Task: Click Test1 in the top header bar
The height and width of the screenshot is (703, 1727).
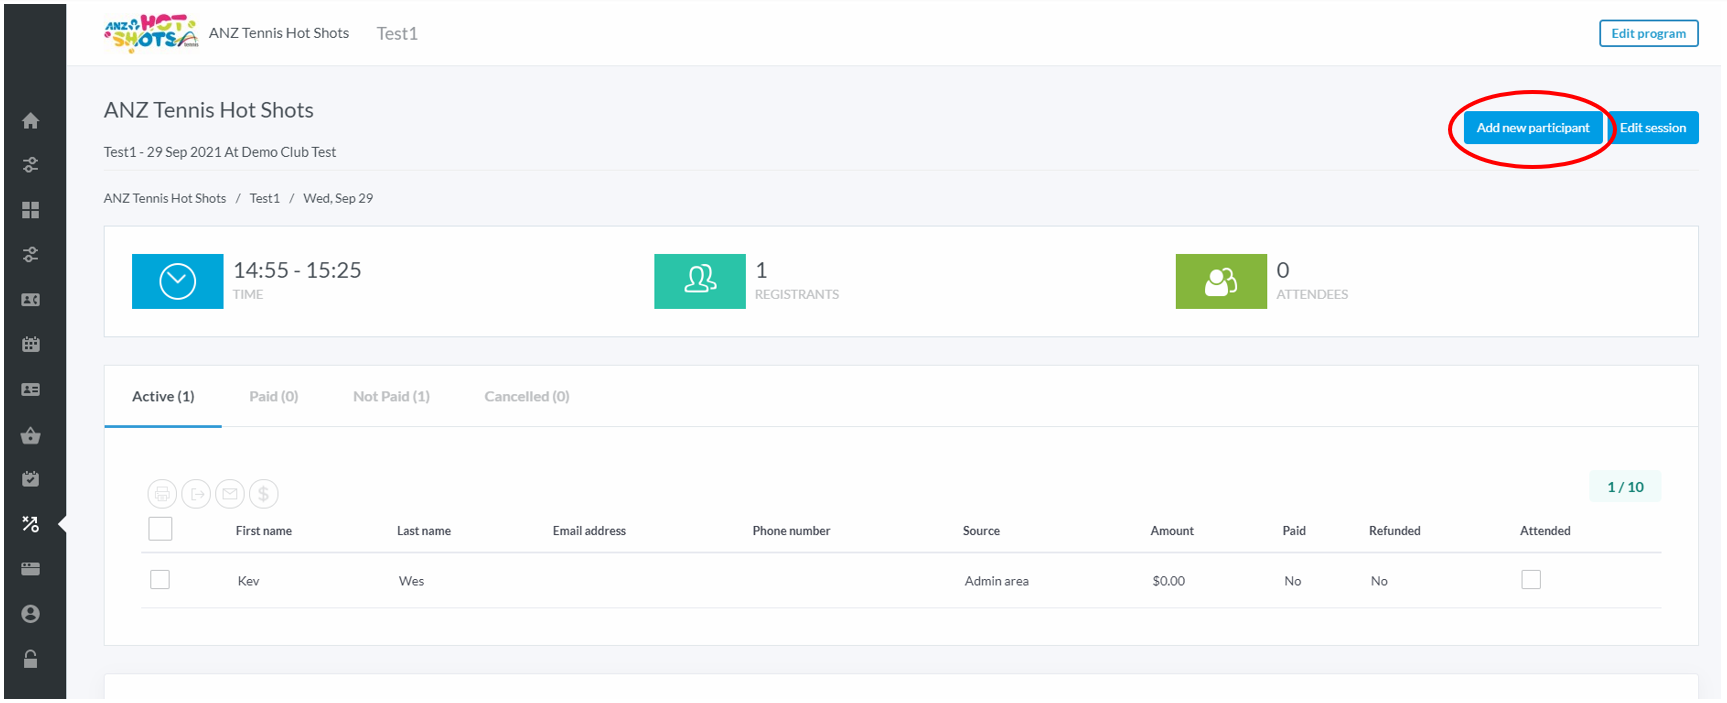Action: click(397, 34)
